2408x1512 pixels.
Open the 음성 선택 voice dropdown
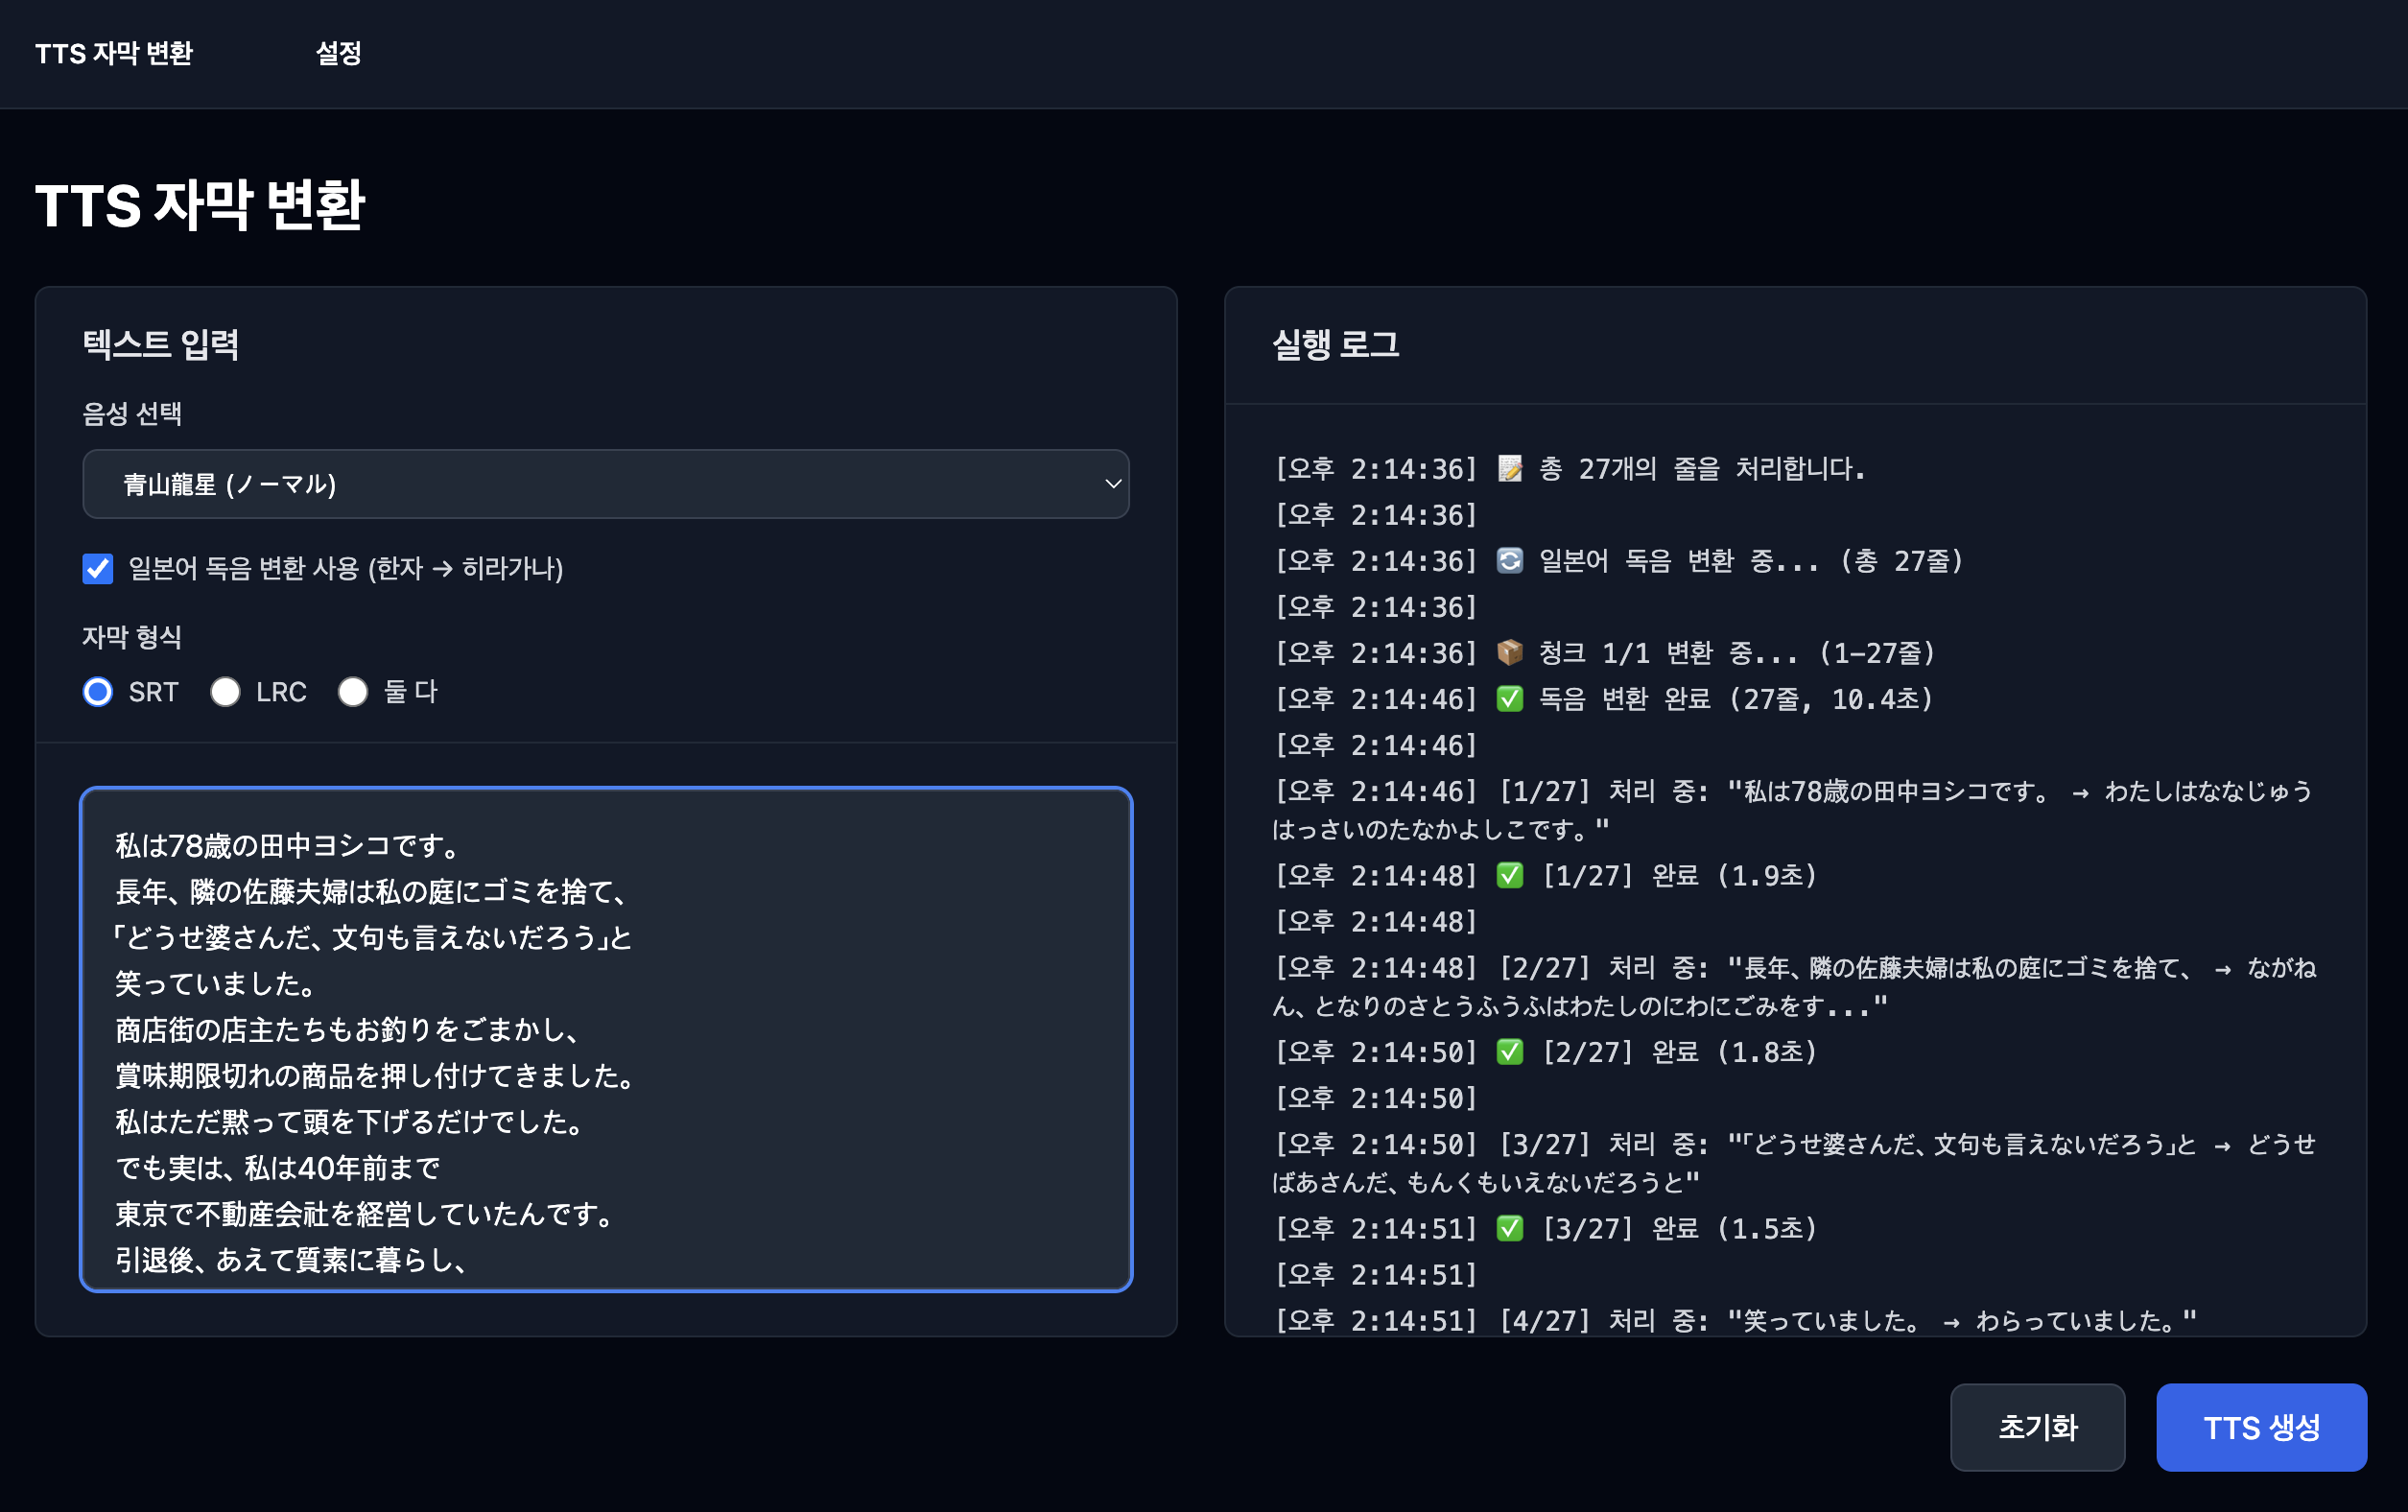(x=605, y=484)
